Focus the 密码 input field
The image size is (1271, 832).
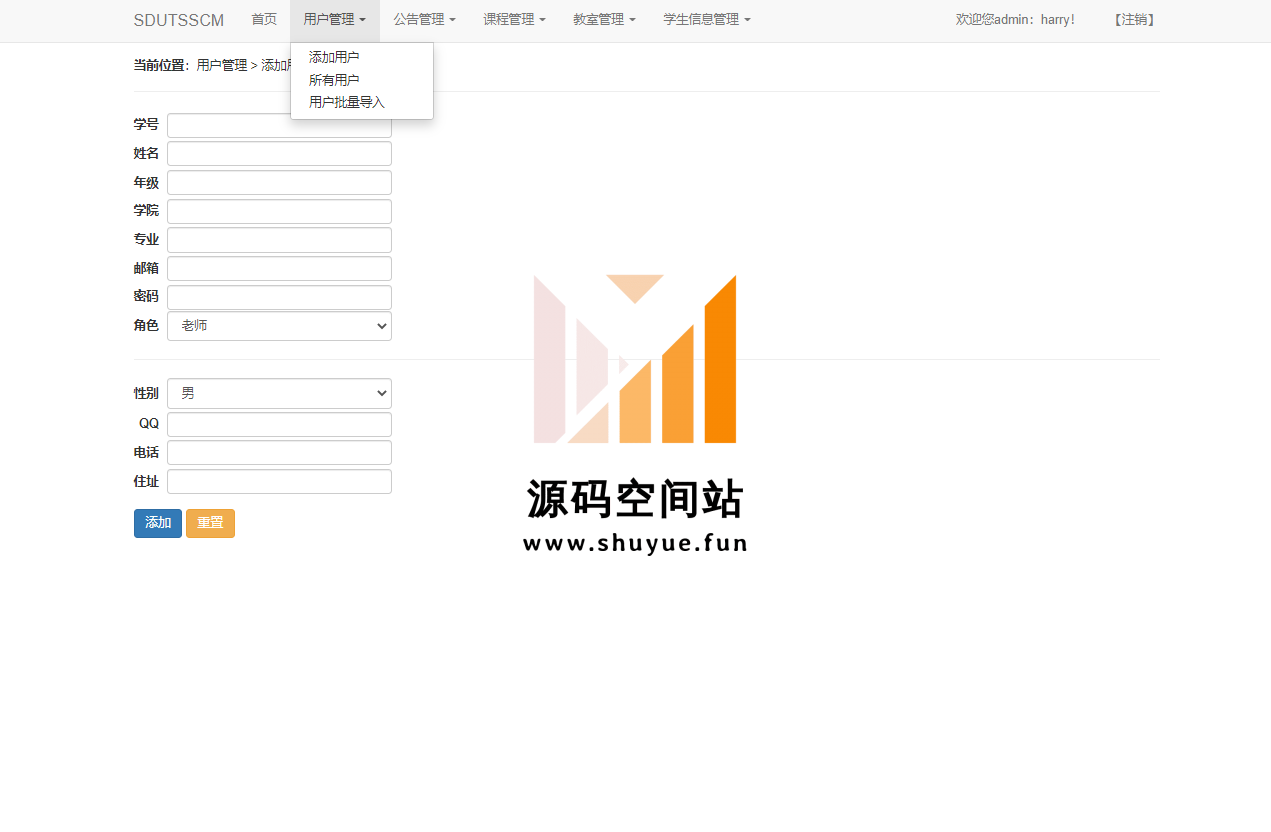279,297
